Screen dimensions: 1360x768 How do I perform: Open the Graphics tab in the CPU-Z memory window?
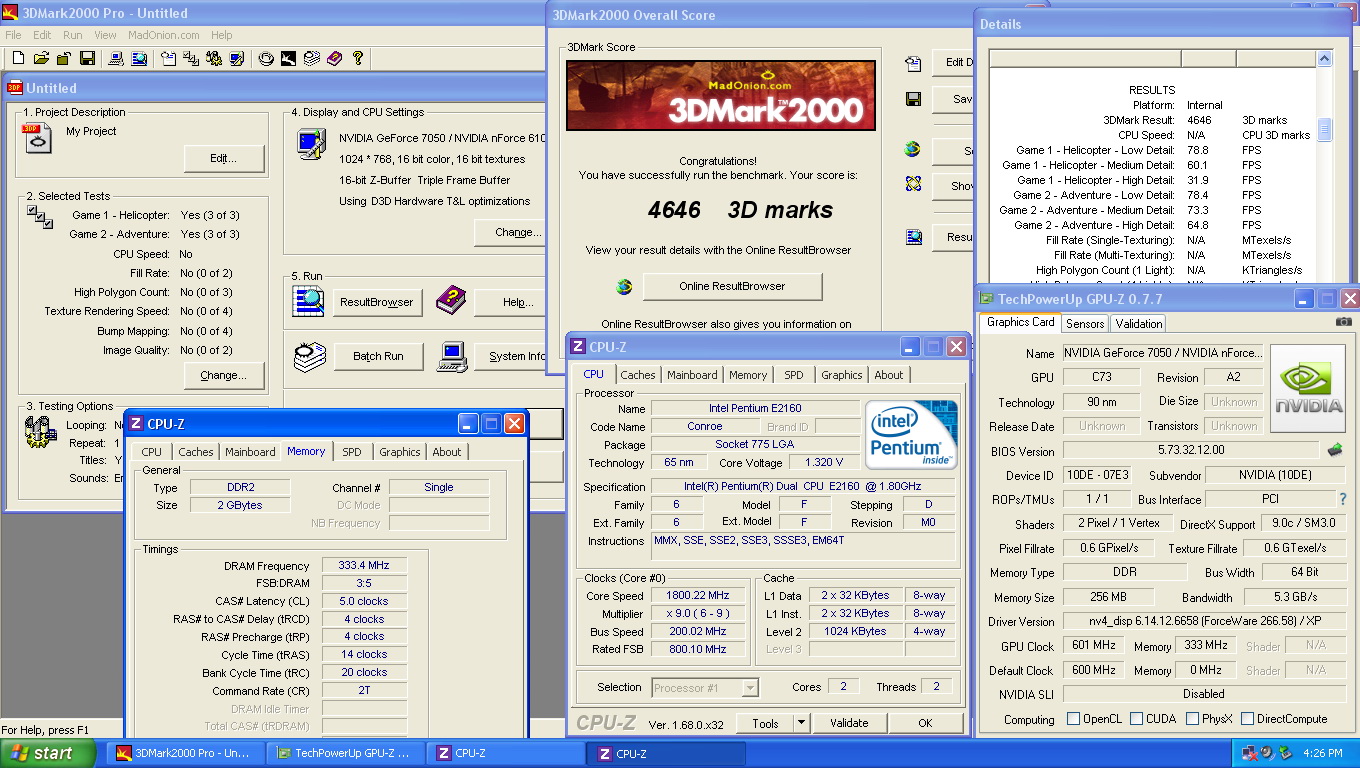click(x=400, y=452)
